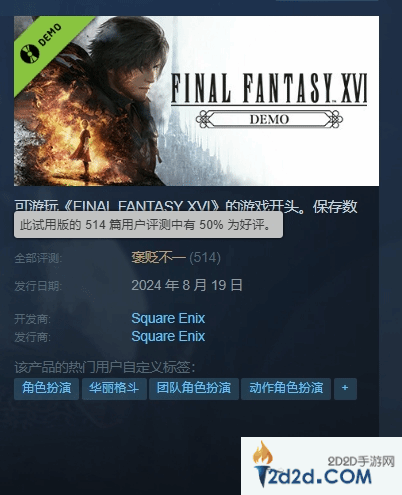The image size is (402, 495).
Task: Click the 2d2d.COM watermark text
Action: 314,477
